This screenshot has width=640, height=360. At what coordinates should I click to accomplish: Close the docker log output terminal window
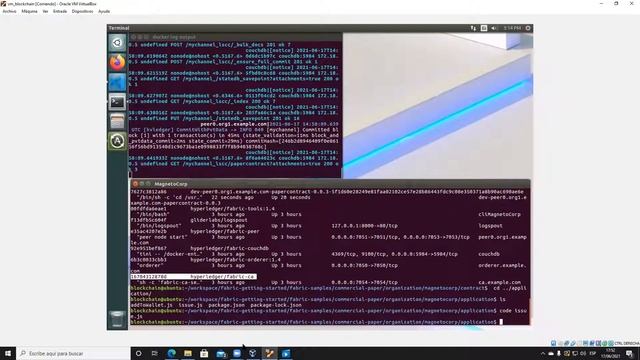point(133,37)
